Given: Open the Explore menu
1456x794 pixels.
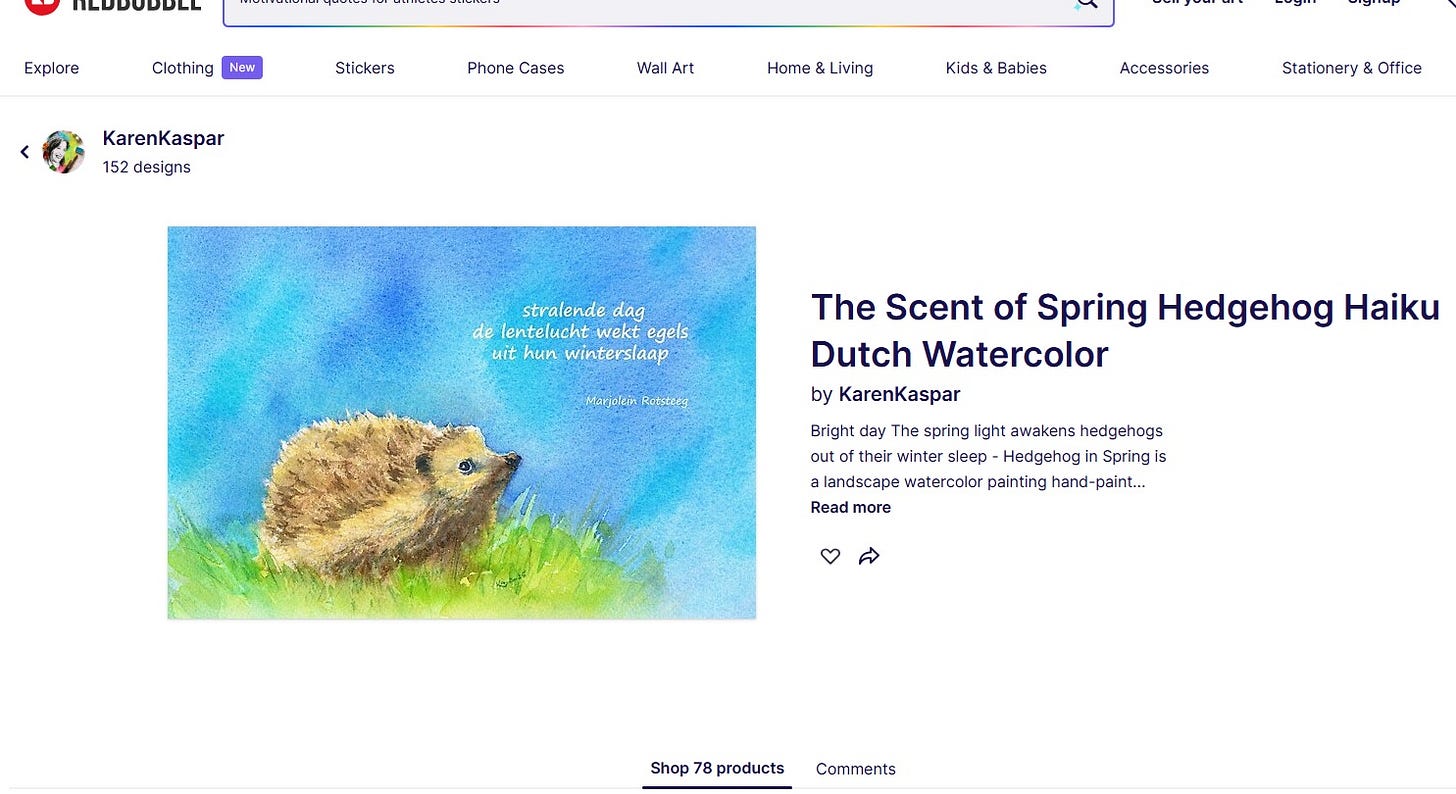Looking at the screenshot, I should [52, 68].
